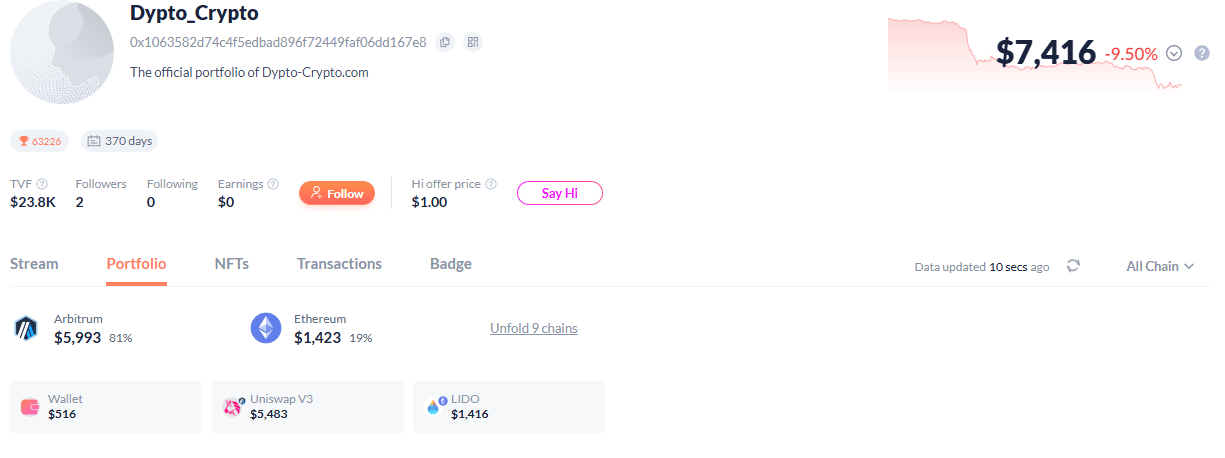Switch to the Stream tab

tap(34, 264)
